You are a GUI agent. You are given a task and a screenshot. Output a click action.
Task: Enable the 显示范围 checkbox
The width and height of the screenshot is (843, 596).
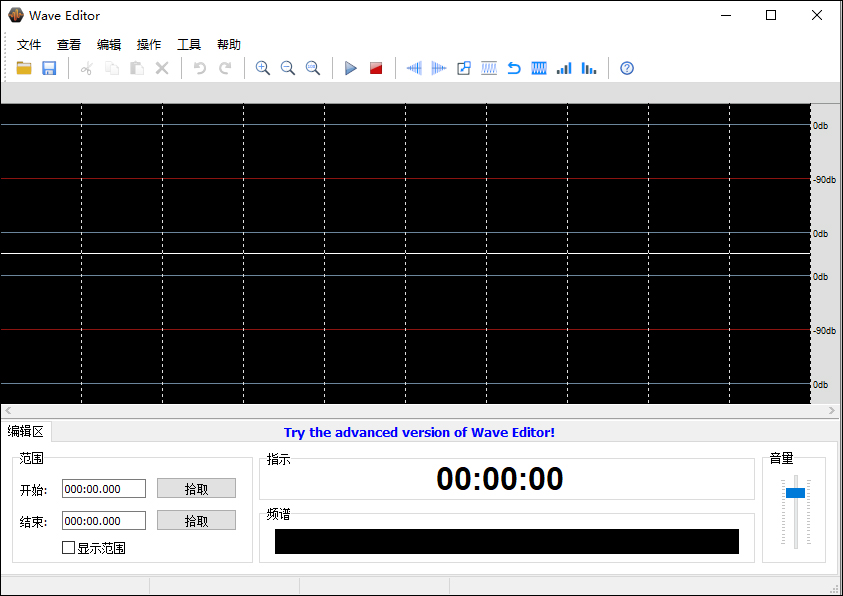click(x=69, y=547)
